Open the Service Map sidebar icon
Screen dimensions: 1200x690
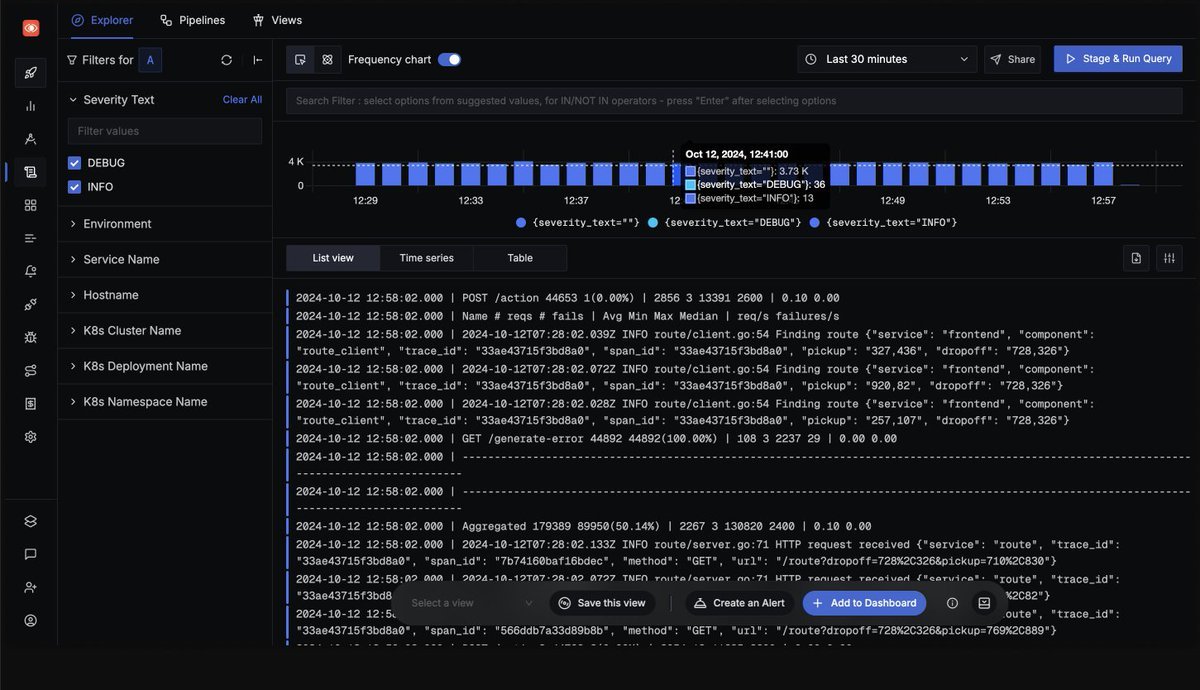pos(31,371)
